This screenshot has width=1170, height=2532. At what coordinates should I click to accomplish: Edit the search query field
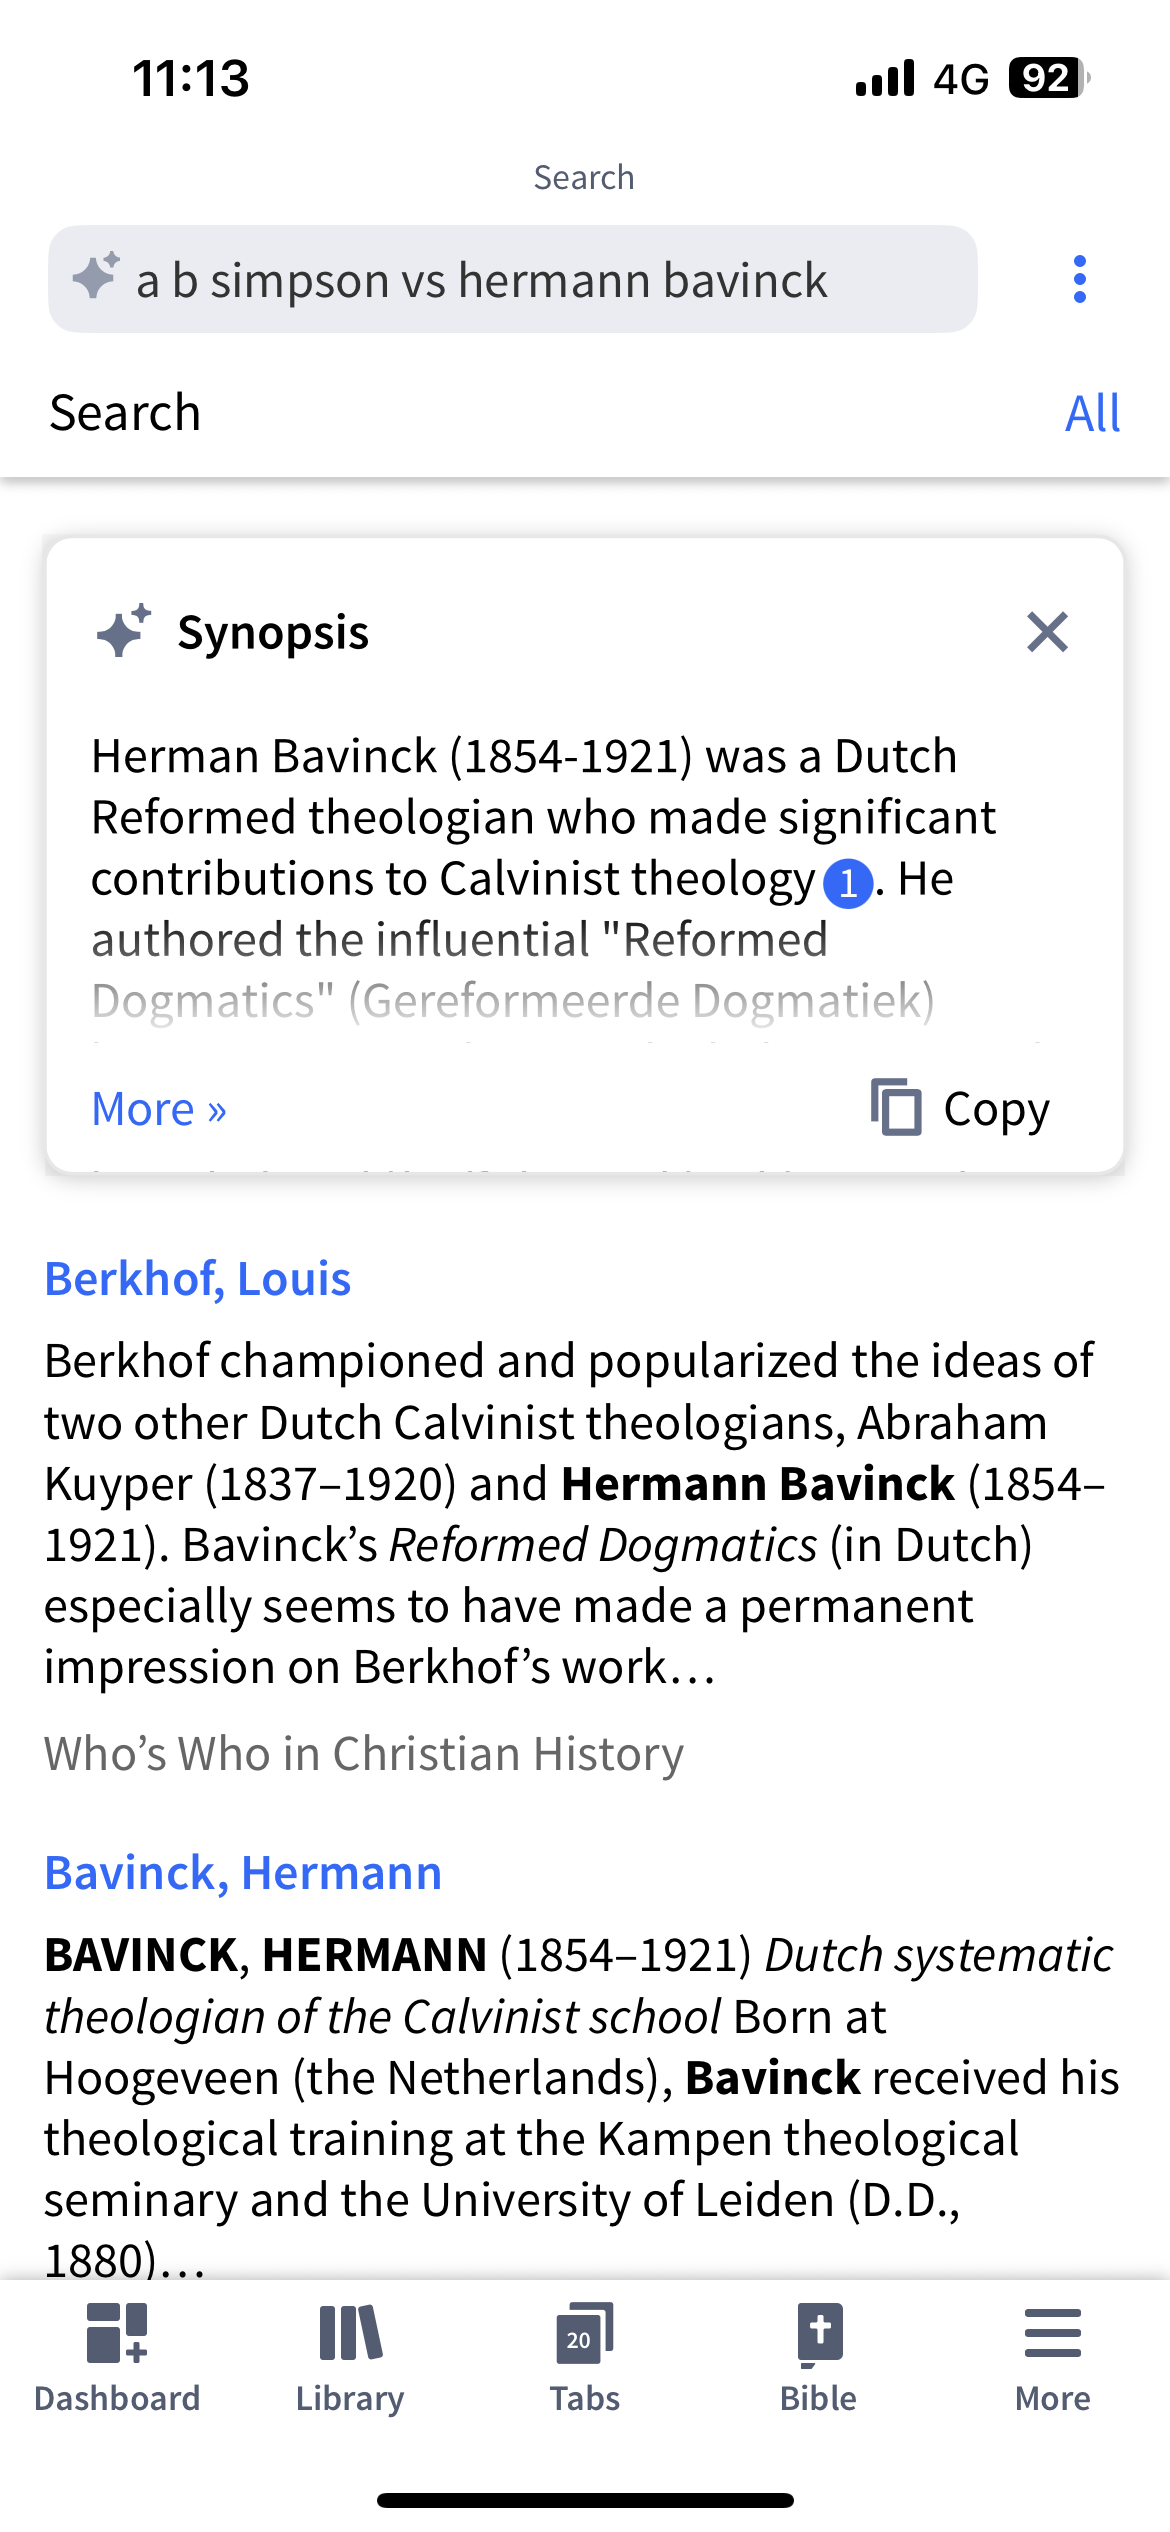point(513,279)
